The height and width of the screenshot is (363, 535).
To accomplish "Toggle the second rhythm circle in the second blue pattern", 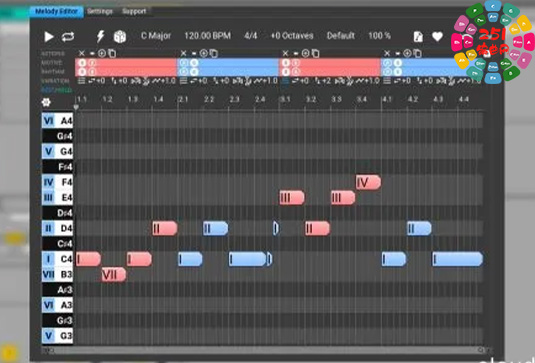I will pos(194,72).
